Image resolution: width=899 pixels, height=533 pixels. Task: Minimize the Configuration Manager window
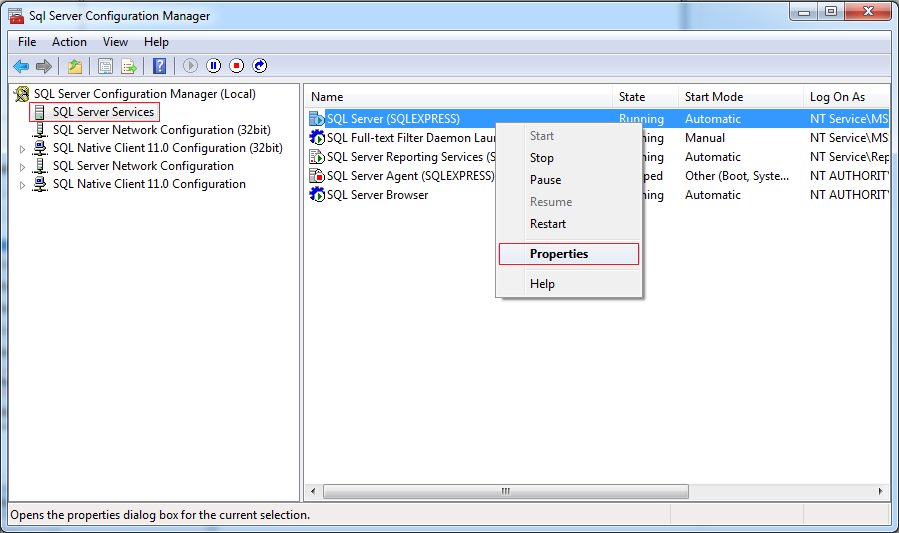804,12
